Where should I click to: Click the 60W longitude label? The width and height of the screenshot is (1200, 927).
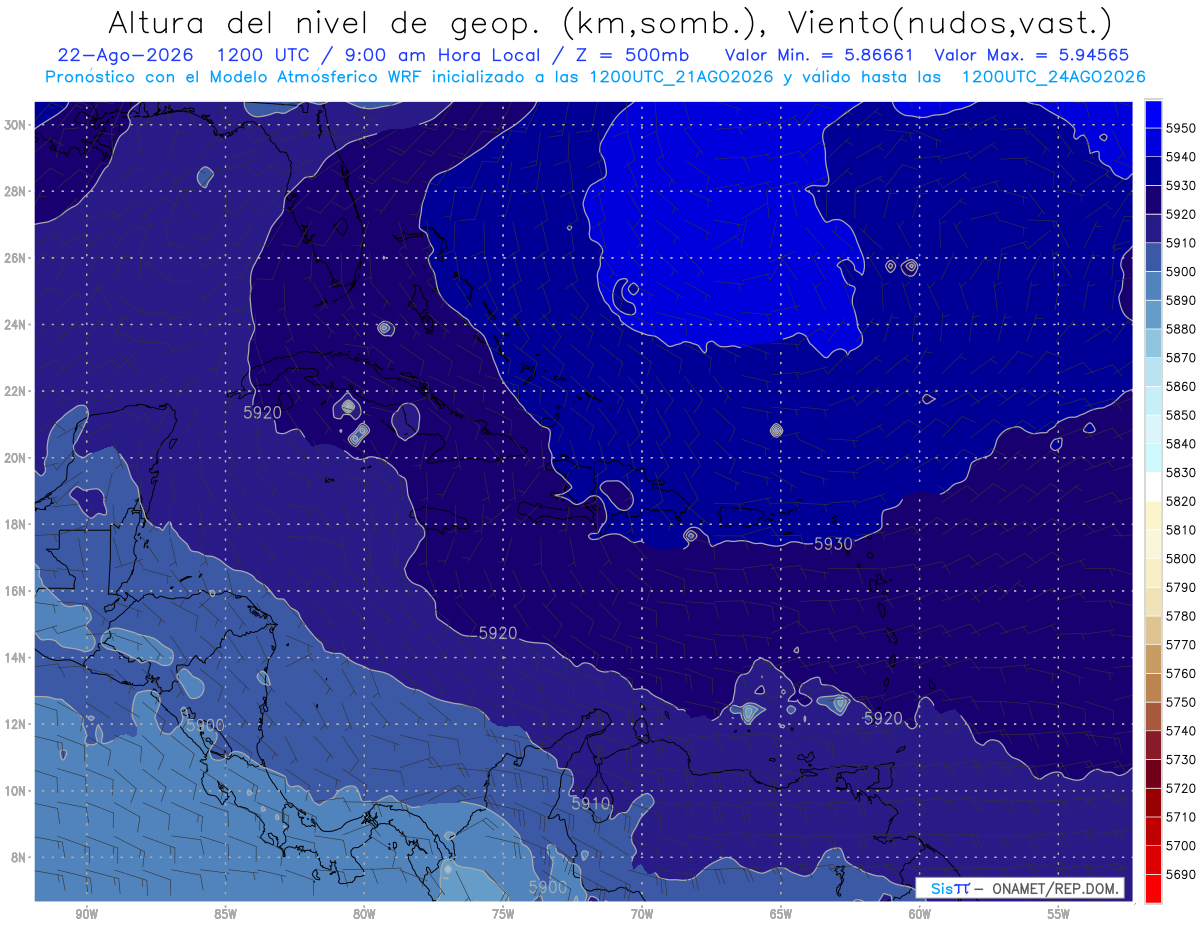[920, 914]
